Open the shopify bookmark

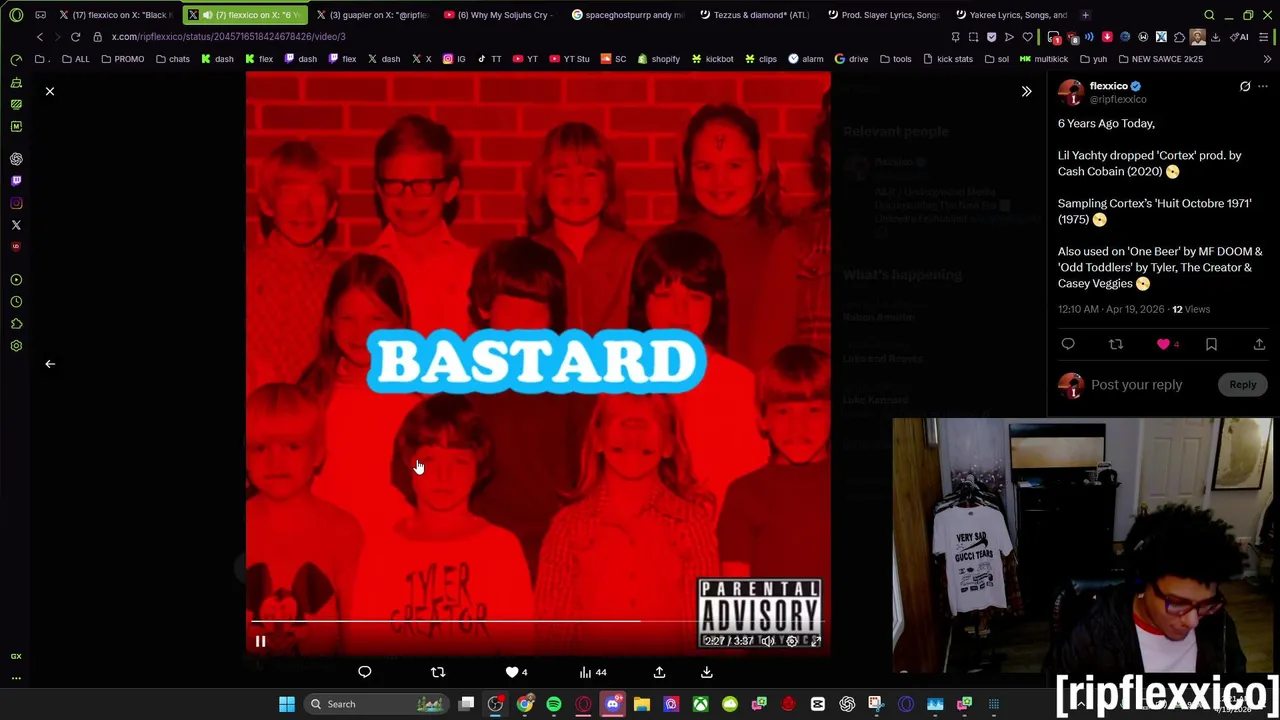coord(658,59)
